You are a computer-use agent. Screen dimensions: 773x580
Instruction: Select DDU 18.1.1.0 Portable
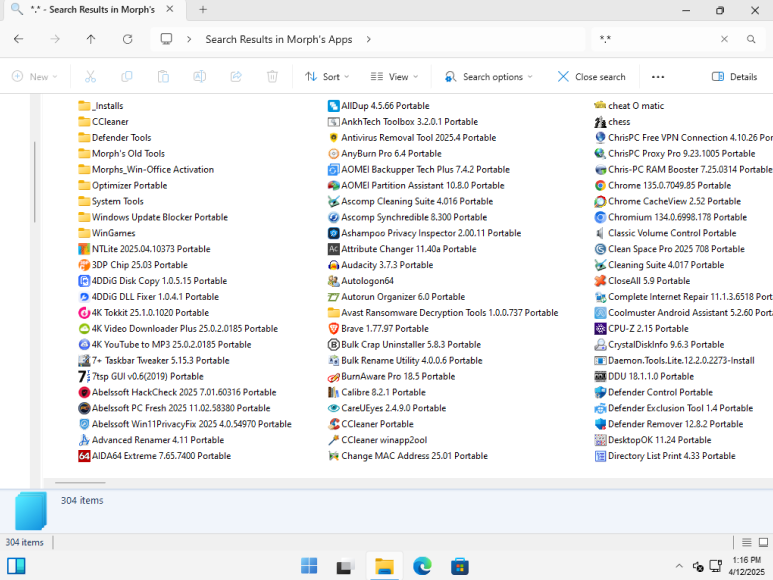(644, 376)
